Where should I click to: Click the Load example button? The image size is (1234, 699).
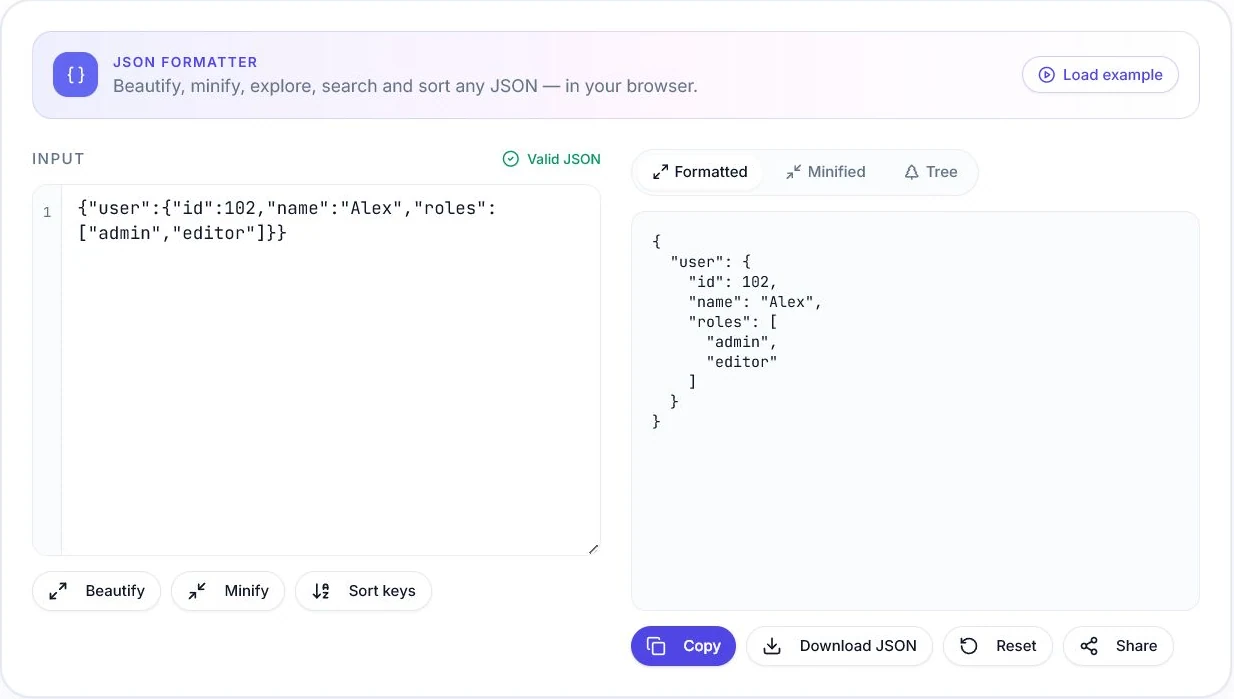pyautogui.click(x=1100, y=75)
